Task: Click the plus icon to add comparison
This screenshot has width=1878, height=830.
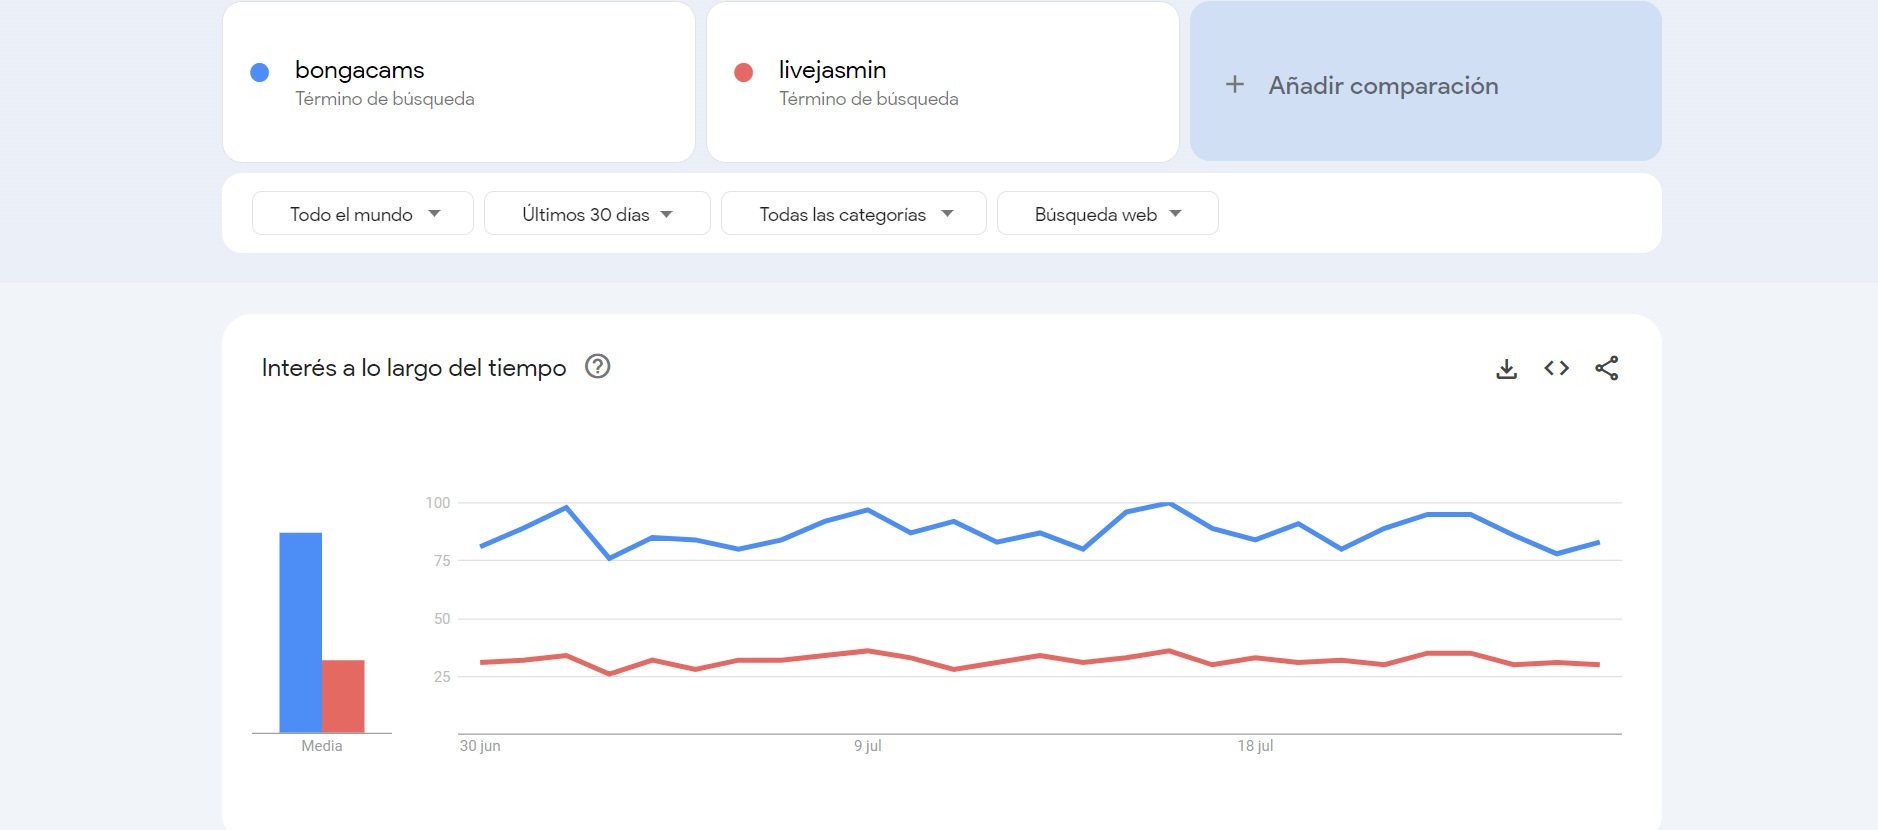Action: click(x=1235, y=85)
